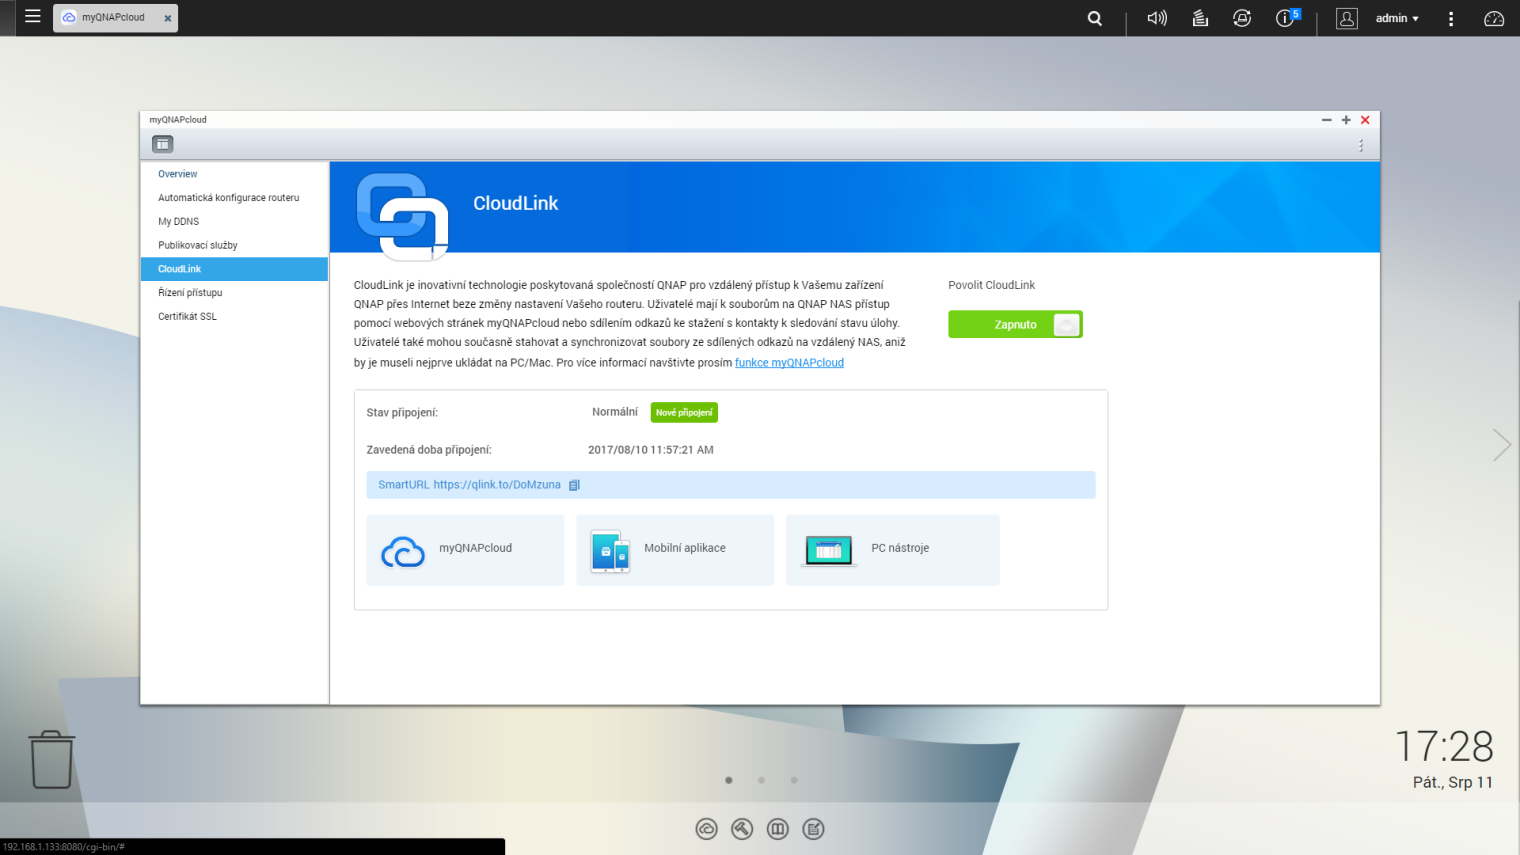The height and width of the screenshot is (855, 1520).
Task: Click the connection time 2017/08/10 11:57:21 AM
Action: pyautogui.click(x=651, y=450)
